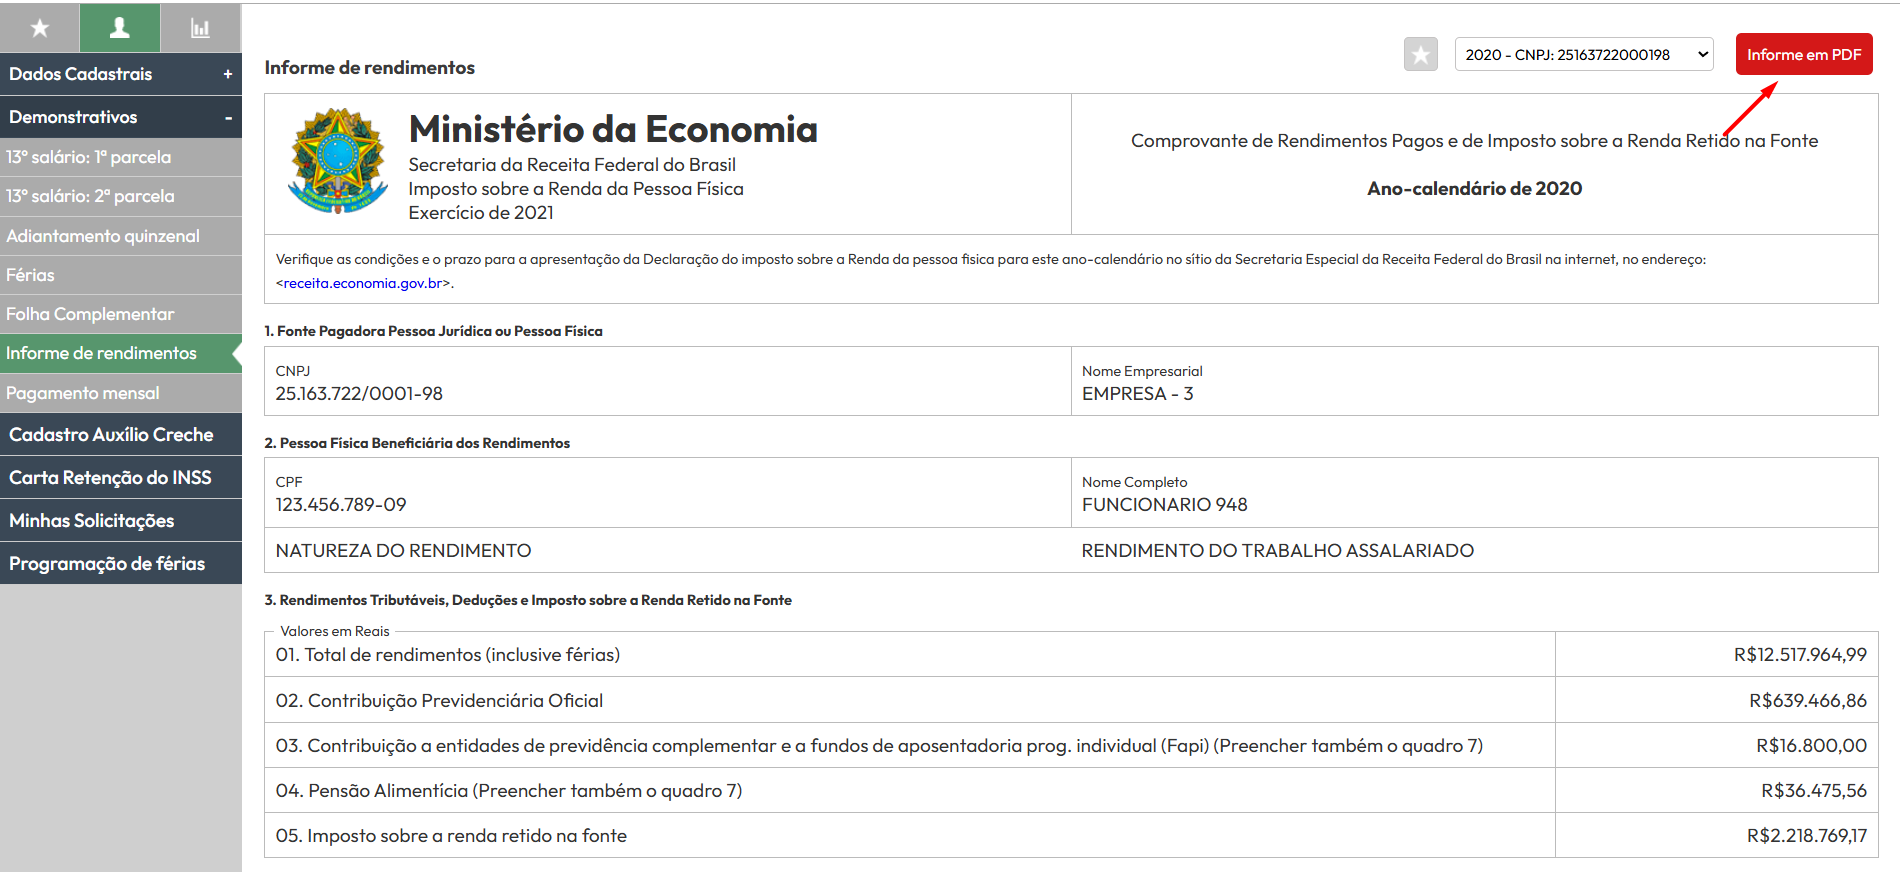
Task: Click the Exercício de 2021 text
Action: pos(481,213)
